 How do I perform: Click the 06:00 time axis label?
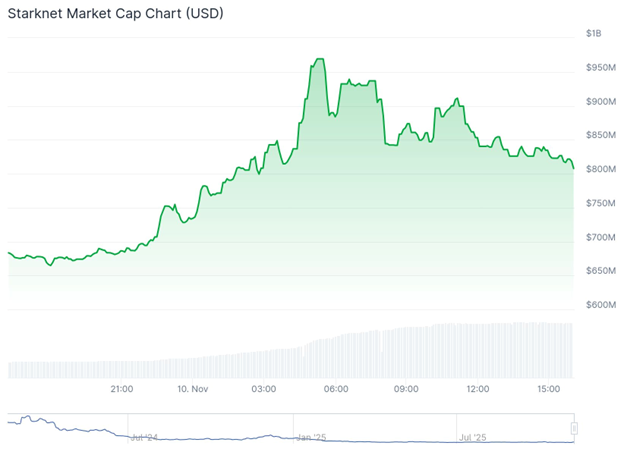click(336, 388)
